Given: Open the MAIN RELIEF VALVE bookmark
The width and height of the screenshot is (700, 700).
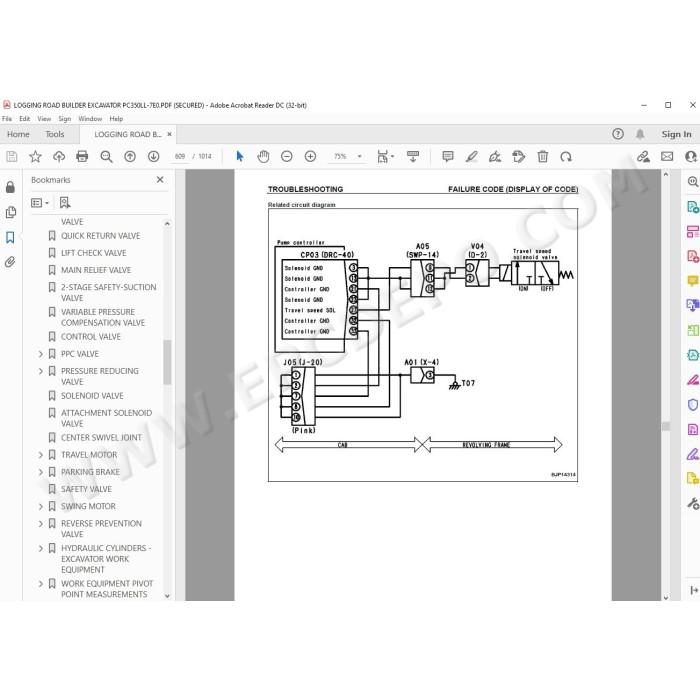Looking at the screenshot, I should [96, 270].
